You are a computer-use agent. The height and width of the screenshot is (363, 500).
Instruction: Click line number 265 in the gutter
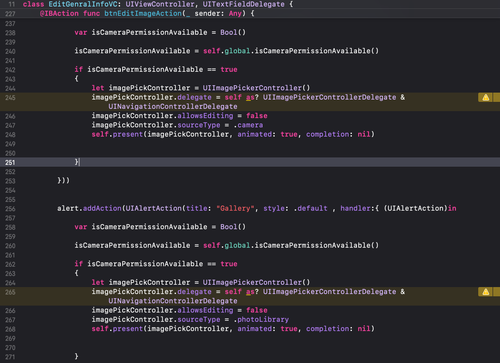coord(10,292)
